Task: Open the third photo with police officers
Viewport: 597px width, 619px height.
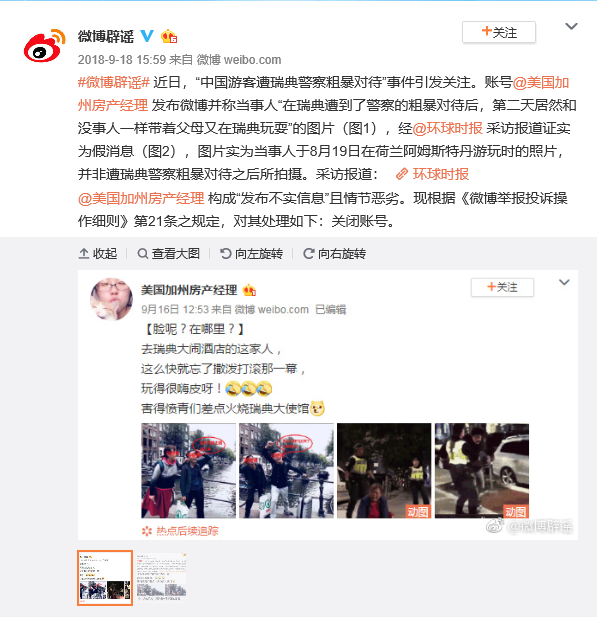Action: coord(384,471)
